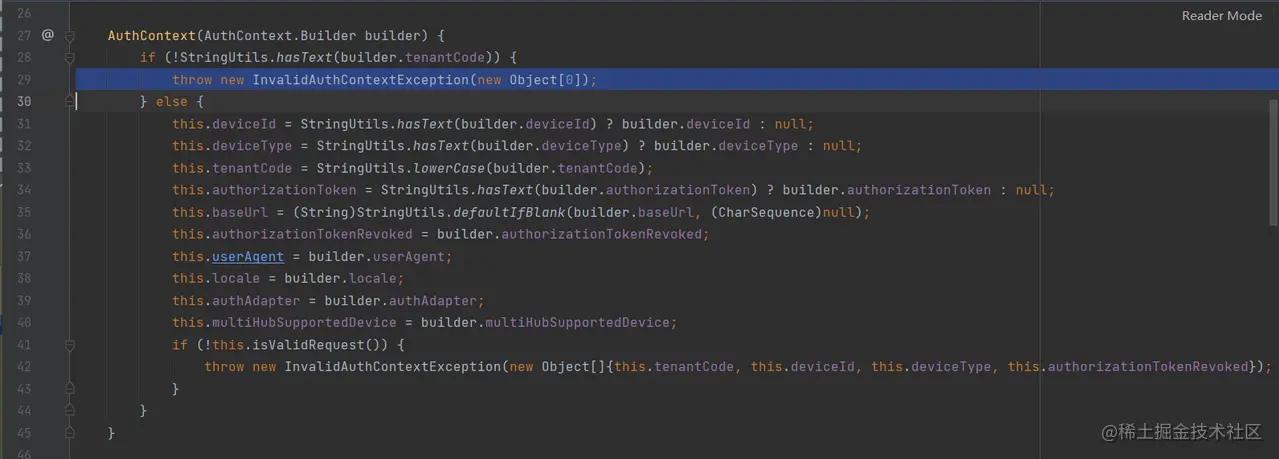1279x459 pixels.
Task: Click the fold end marker on line 45
Action: coord(70,432)
